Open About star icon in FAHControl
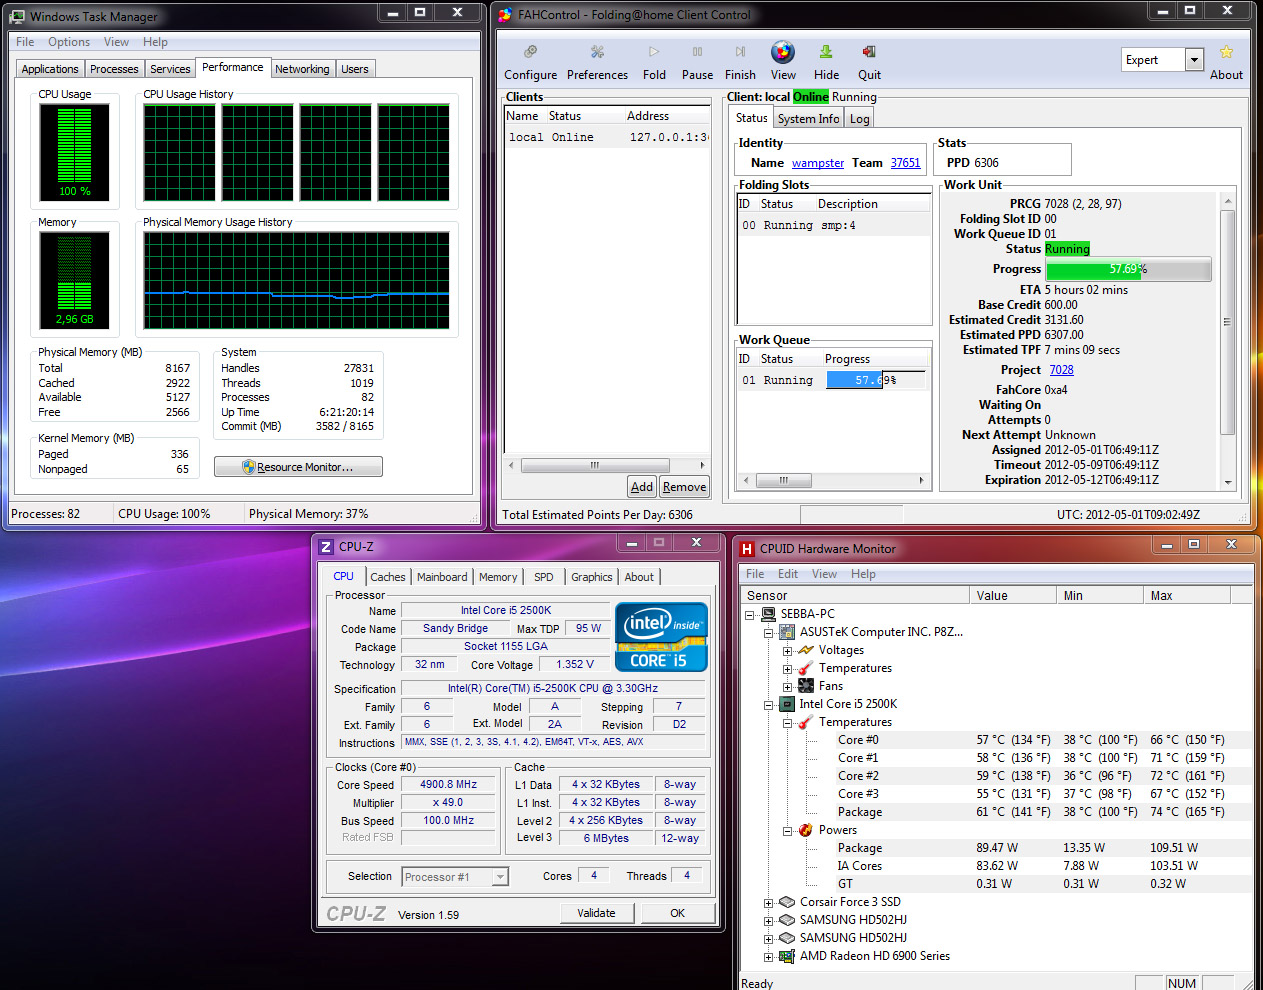 point(1226,52)
